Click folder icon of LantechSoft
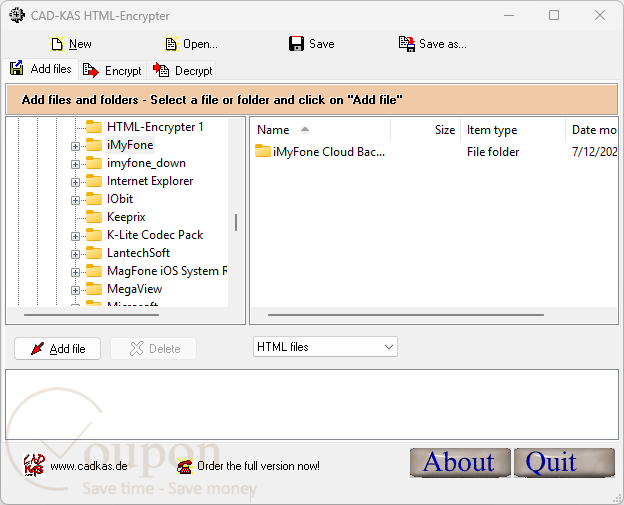Image resolution: width=624 pixels, height=505 pixels. 94,252
